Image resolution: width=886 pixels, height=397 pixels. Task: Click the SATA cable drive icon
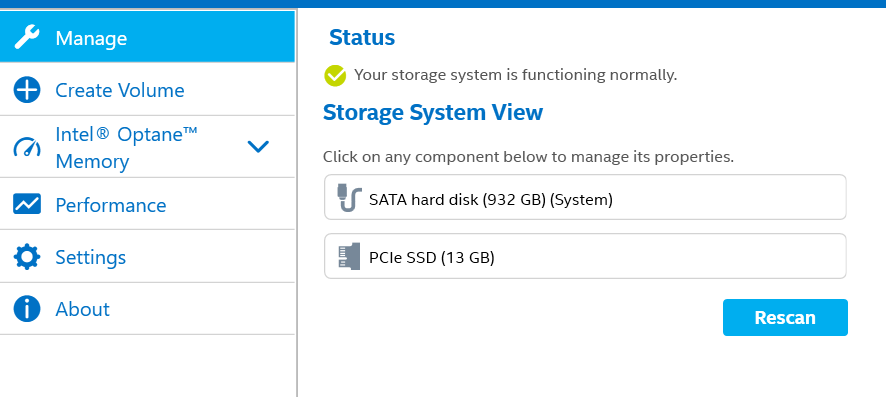[349, 197]
